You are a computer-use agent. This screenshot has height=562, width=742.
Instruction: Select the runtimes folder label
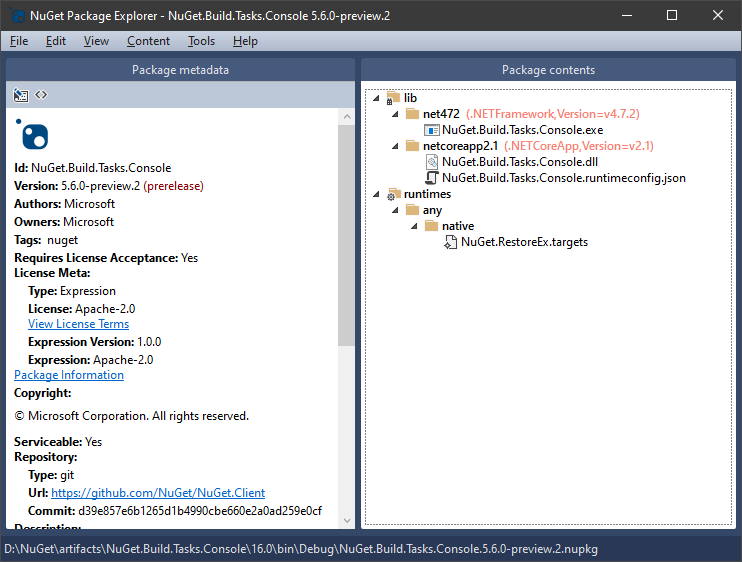coord(427,194)
